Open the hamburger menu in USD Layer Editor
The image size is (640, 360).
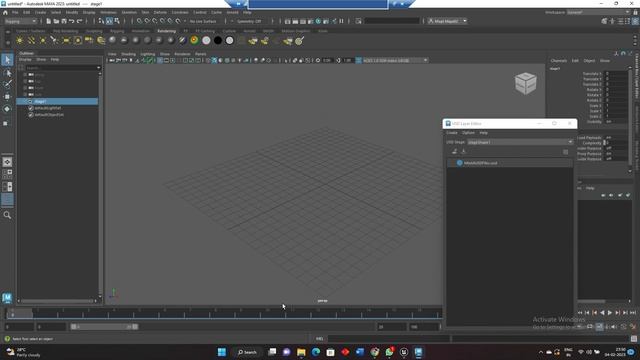(x=565, y=152)
